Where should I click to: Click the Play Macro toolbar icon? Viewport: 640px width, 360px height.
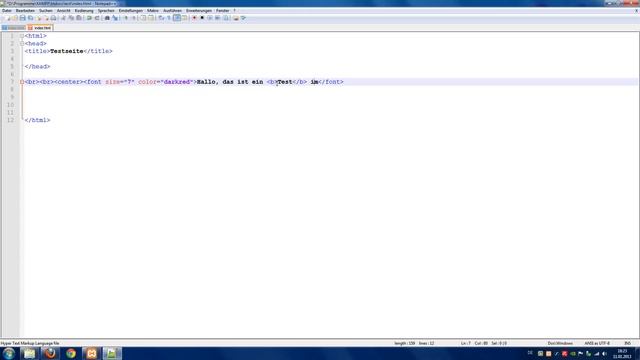pyautogui.click(x=210, y=18)
